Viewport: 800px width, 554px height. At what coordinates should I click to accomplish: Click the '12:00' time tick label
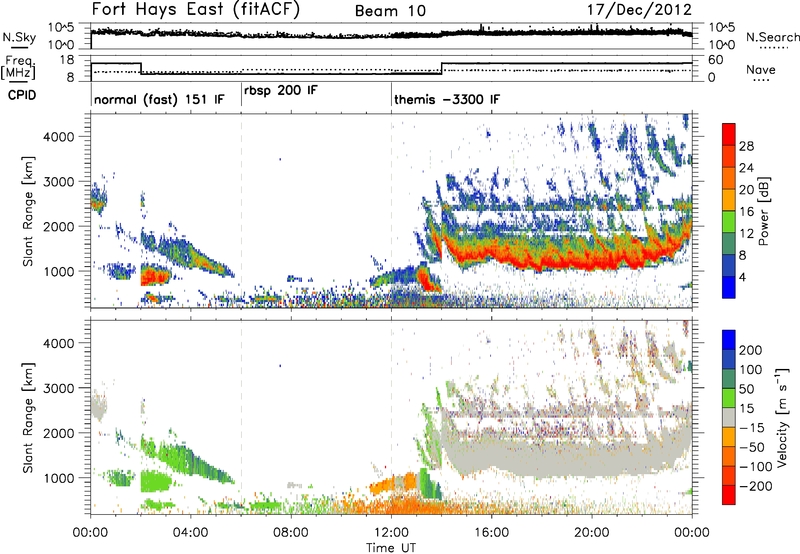click(x=391, y=533)
